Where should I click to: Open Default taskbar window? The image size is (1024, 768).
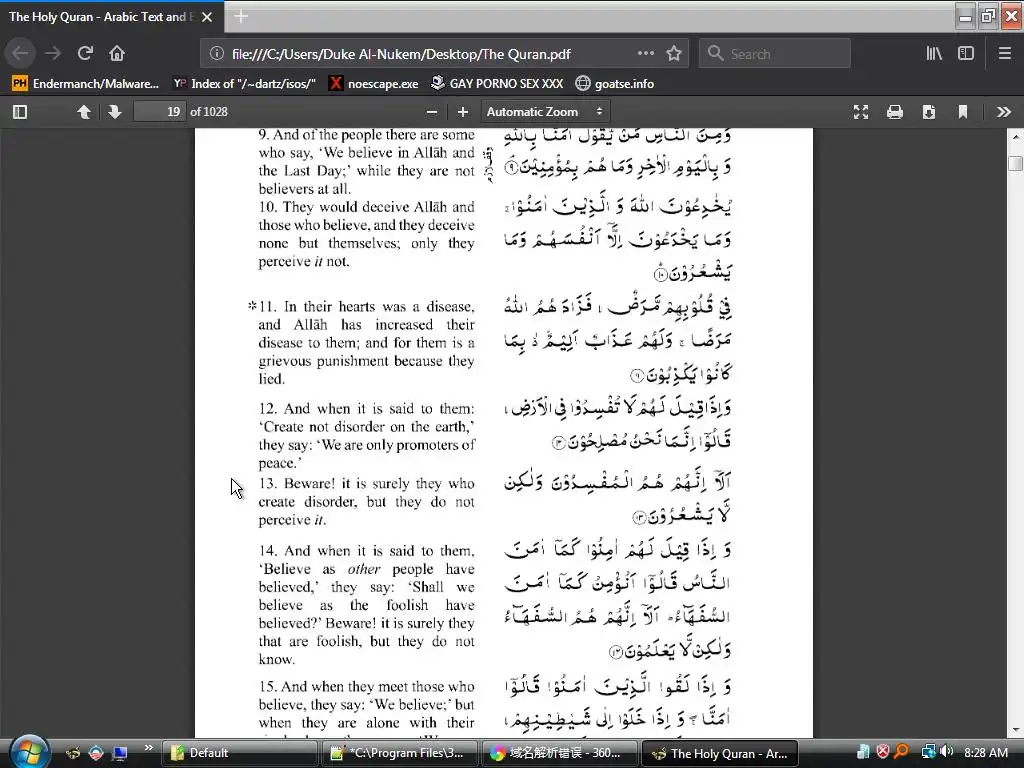pos(240,753)
